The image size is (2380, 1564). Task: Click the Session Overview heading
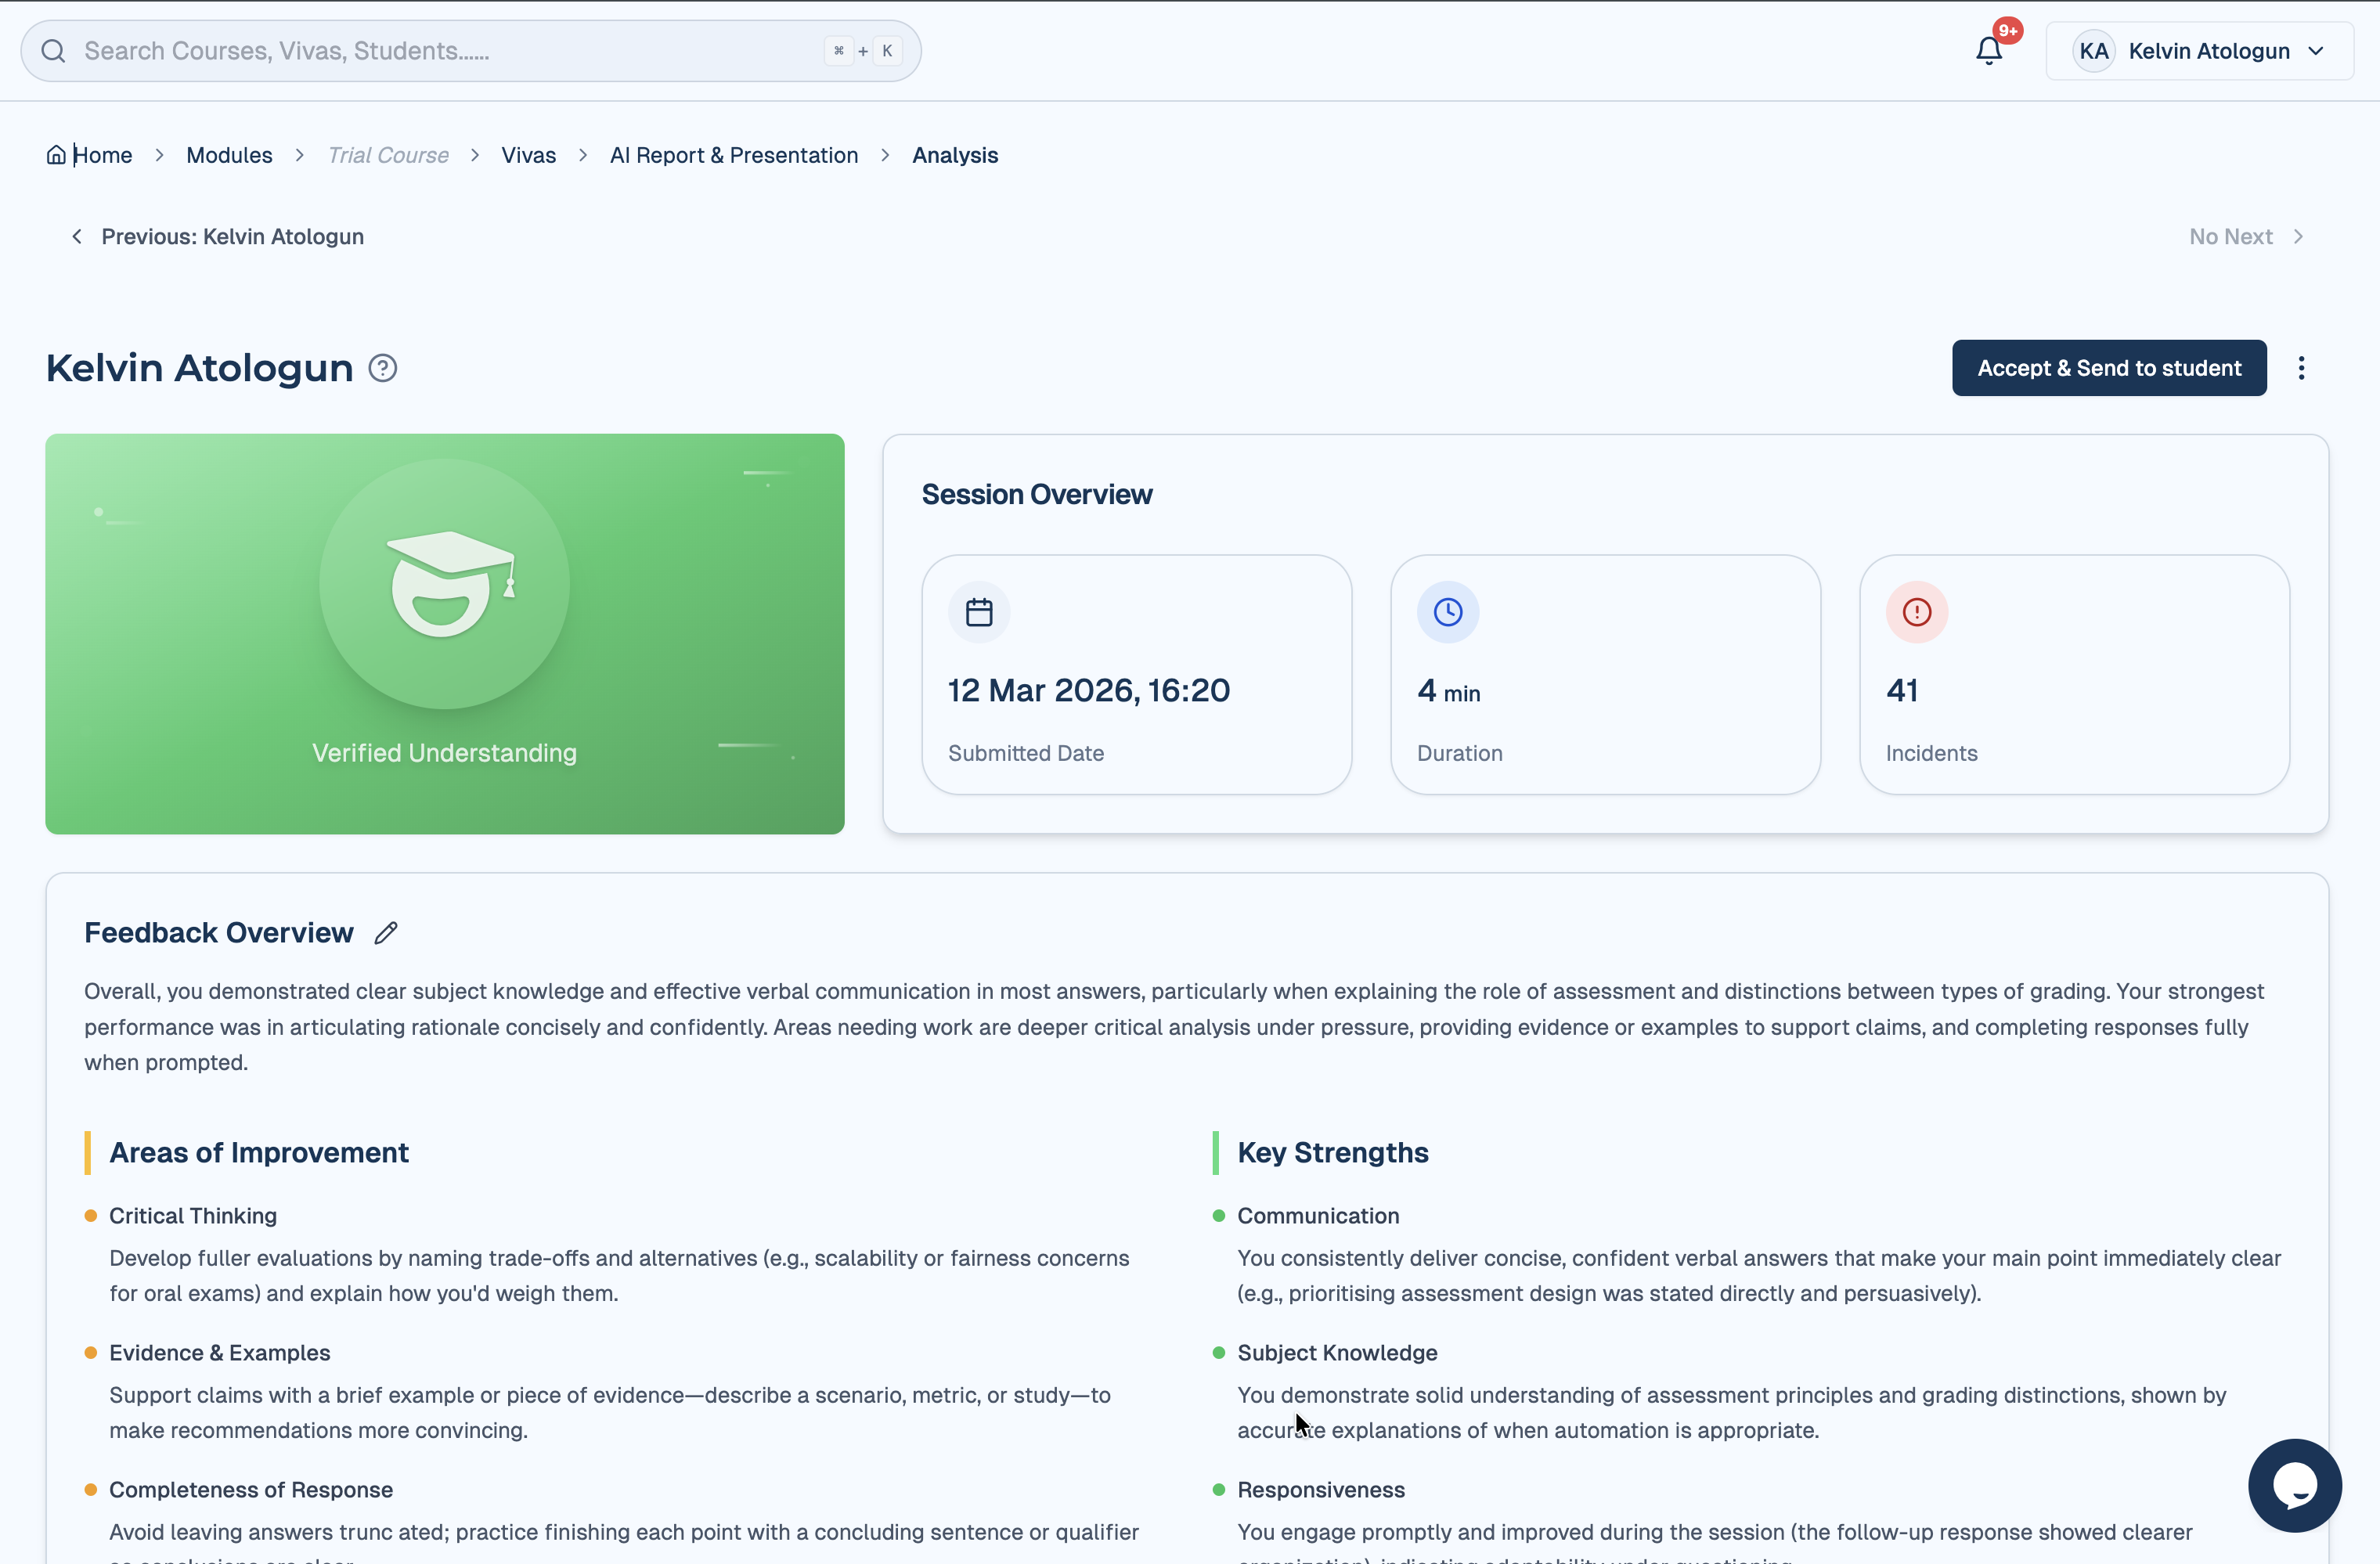click(x=1037, y=495)
